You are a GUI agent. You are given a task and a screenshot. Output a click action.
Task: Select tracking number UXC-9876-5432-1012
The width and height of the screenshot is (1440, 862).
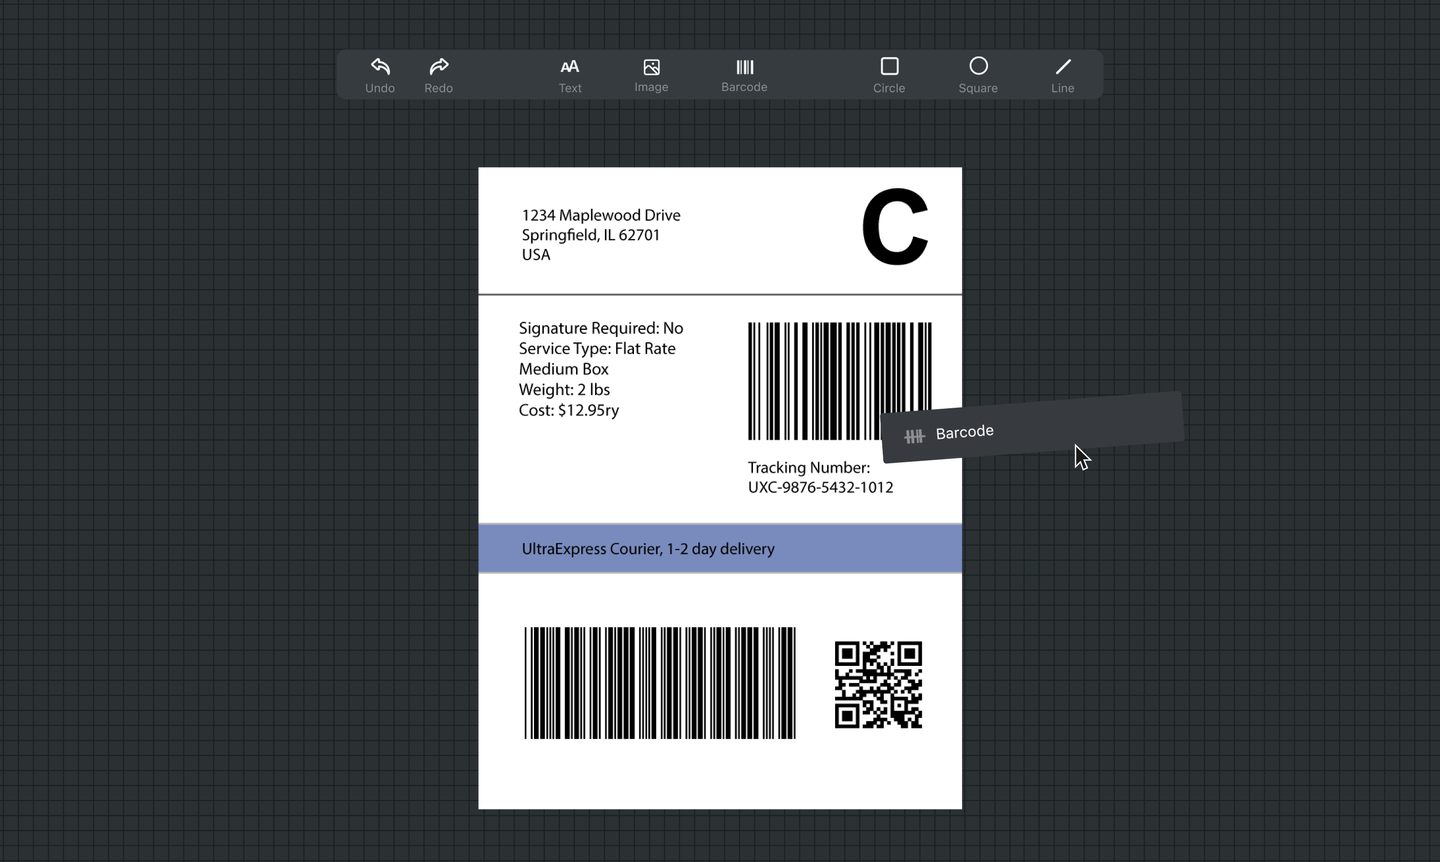pos(821,487)
